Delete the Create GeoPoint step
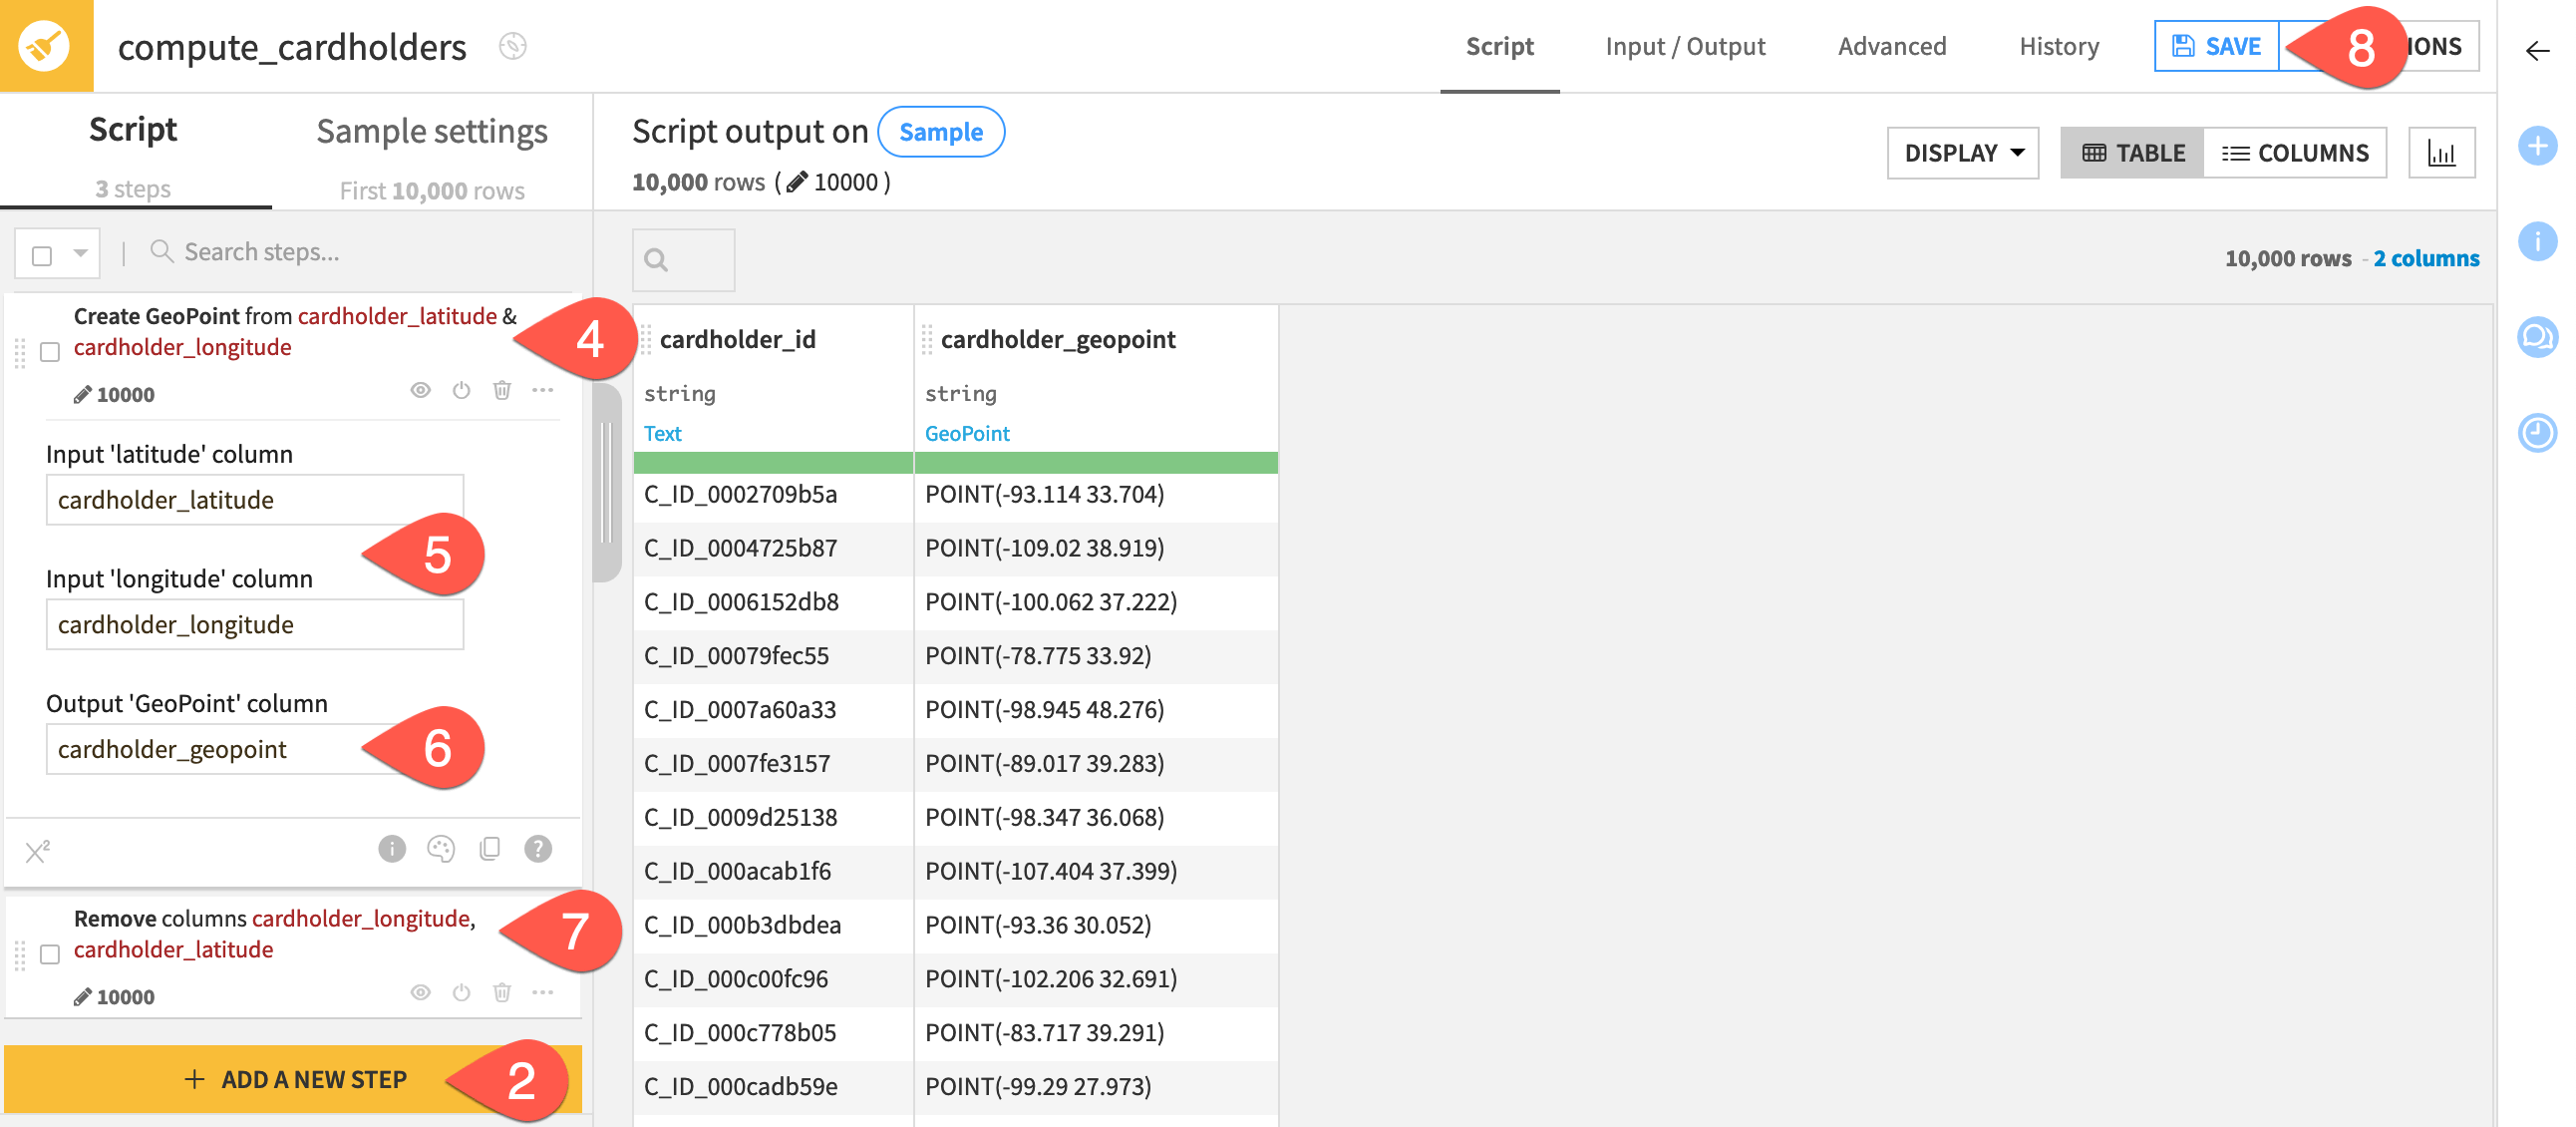The image size is (2576, 1127). pos(502,390)
